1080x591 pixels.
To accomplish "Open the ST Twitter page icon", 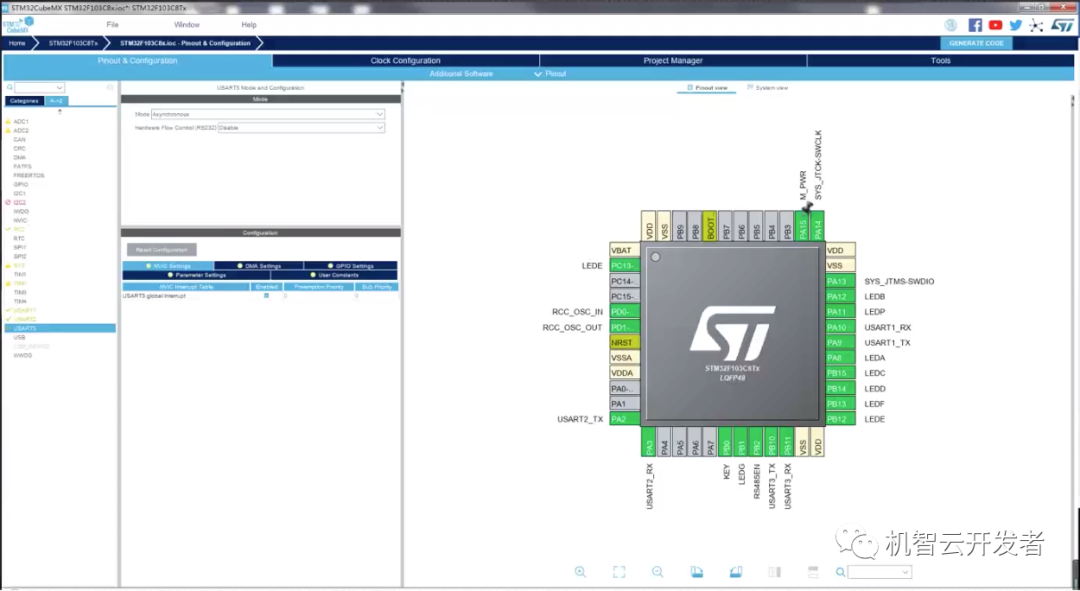I will click(x=1016, y=25).
